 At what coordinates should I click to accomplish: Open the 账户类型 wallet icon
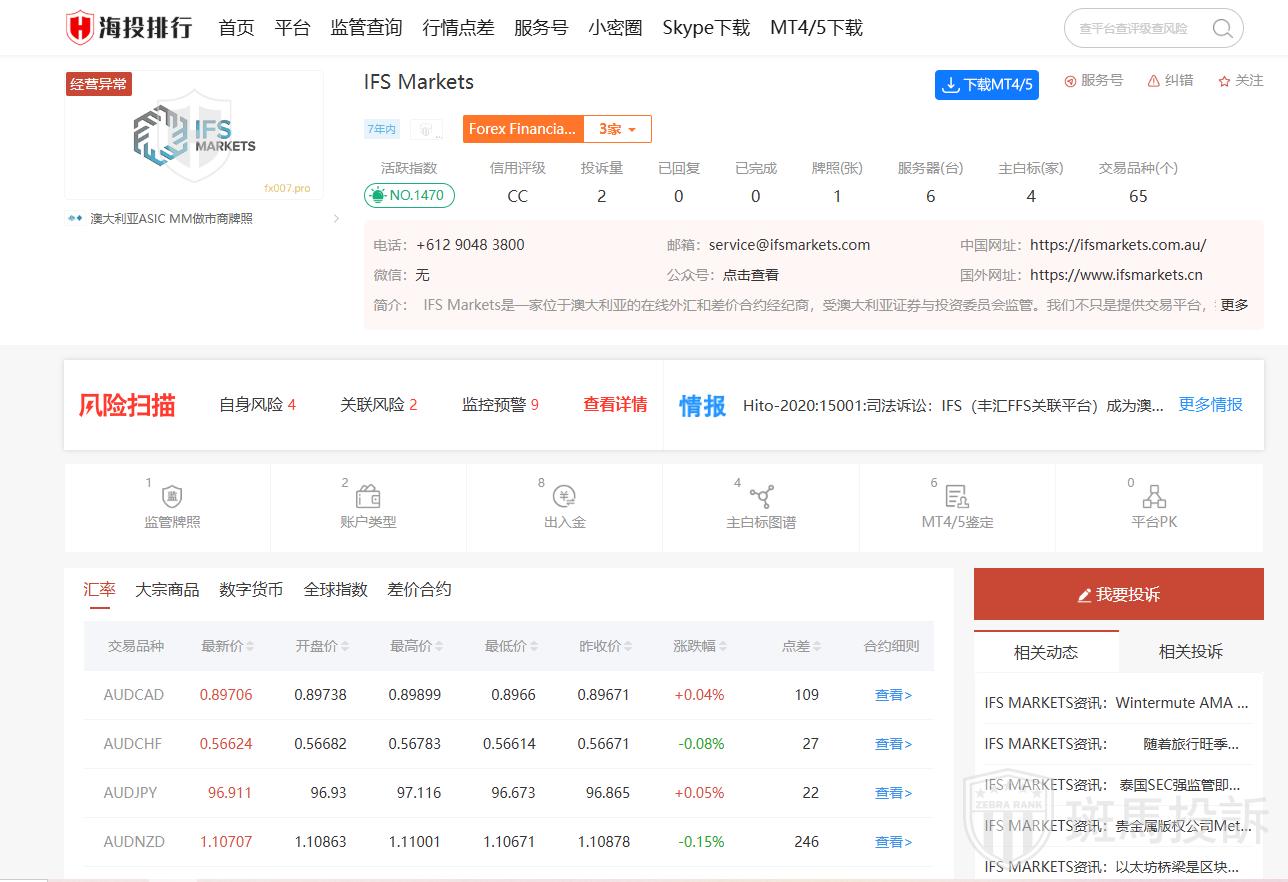368,497
